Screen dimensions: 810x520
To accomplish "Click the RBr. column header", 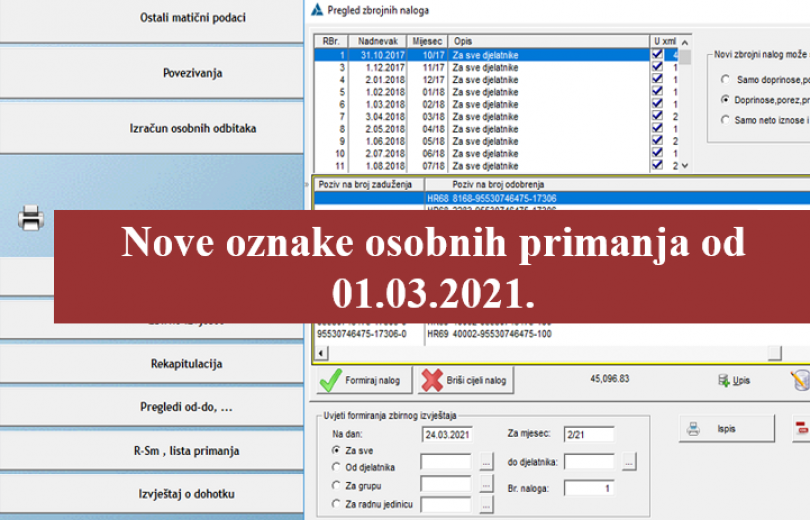I will click(331, 41).
